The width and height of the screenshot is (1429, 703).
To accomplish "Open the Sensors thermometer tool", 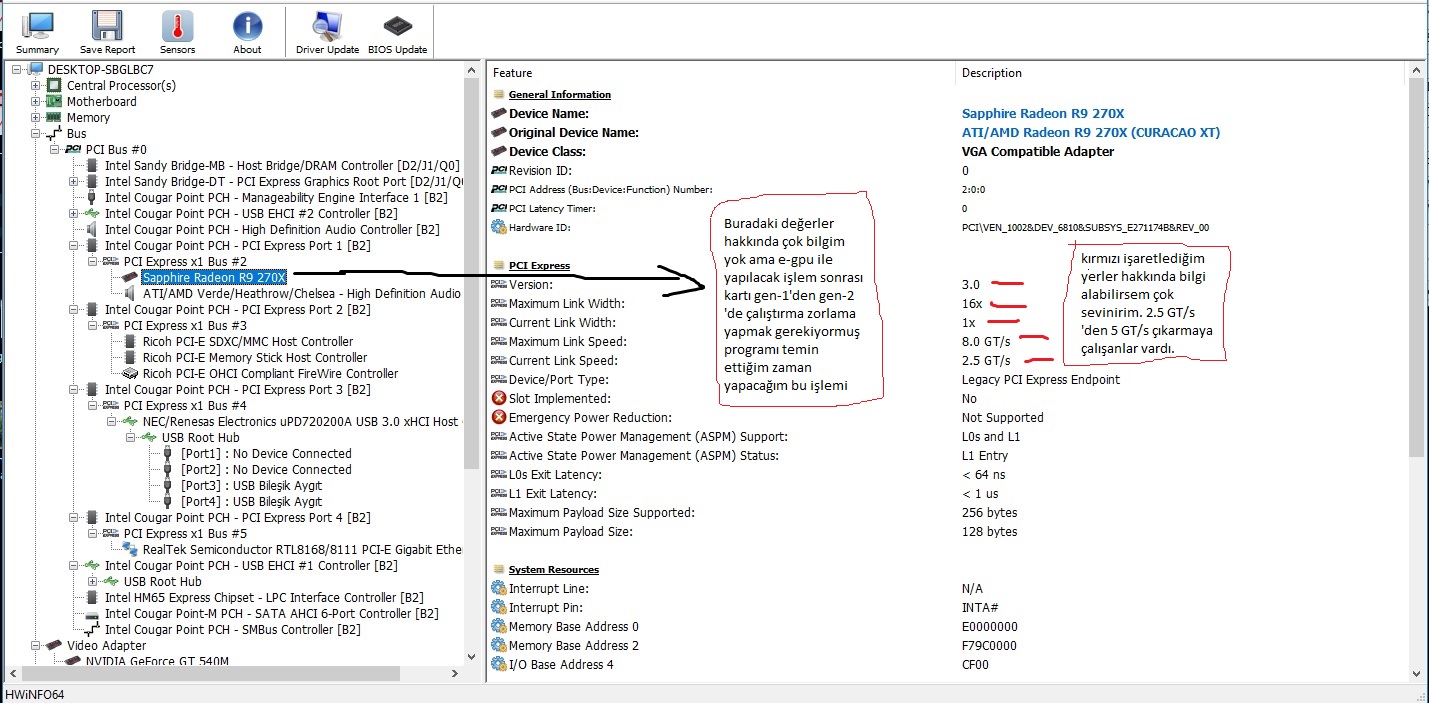I will (x=177, y=32).
